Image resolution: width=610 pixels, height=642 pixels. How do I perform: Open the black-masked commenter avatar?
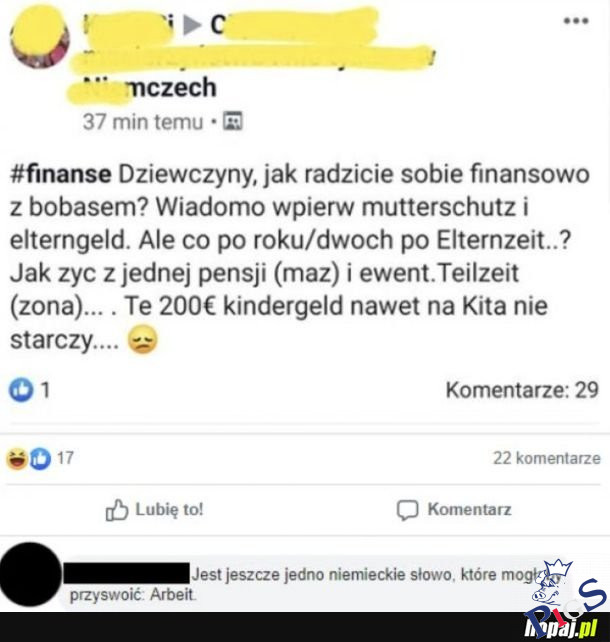(x=31, y=574)
